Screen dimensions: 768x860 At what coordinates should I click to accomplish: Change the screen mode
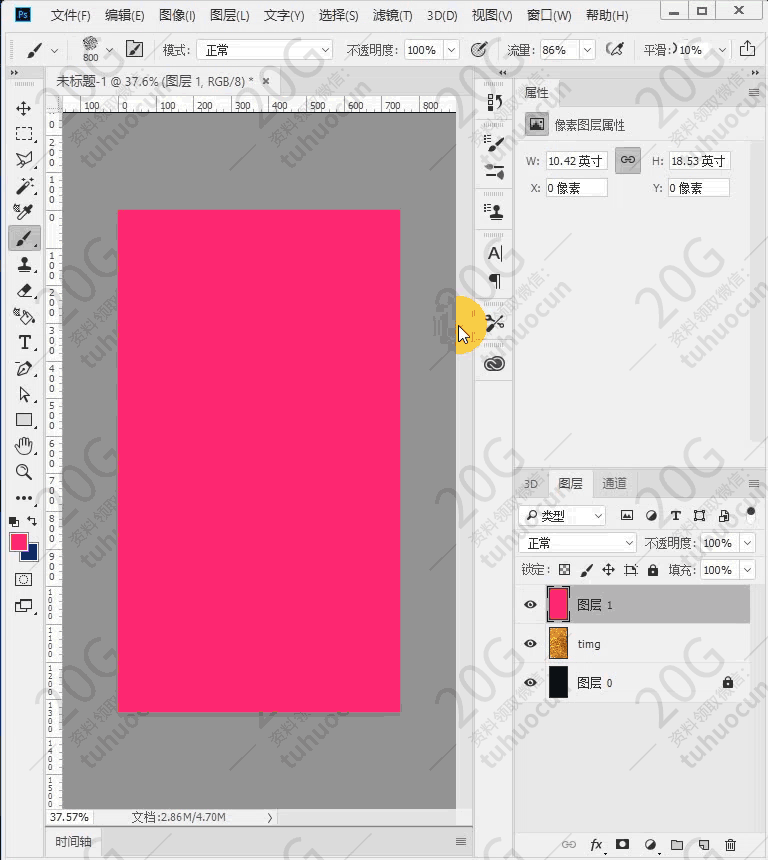[x=24, y=606]
